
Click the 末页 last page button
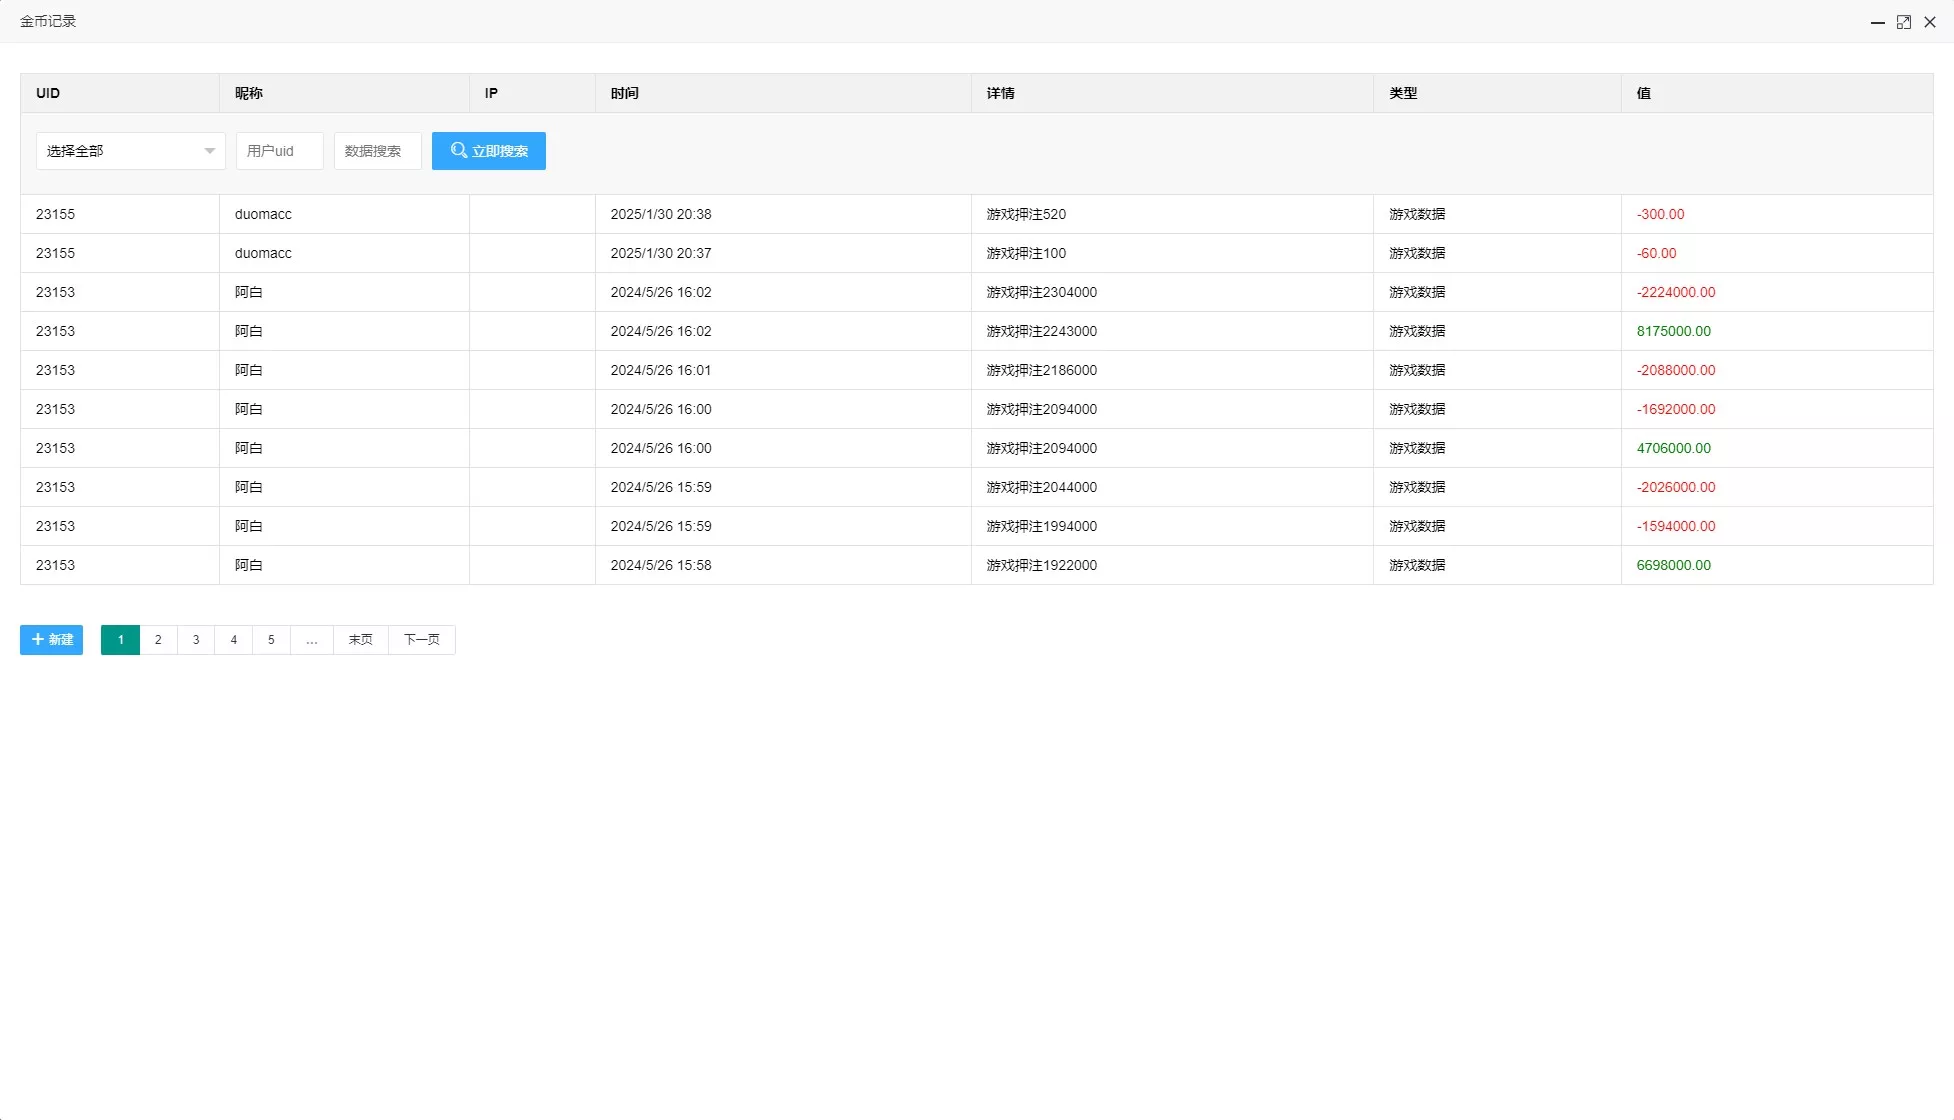(360, 640)
